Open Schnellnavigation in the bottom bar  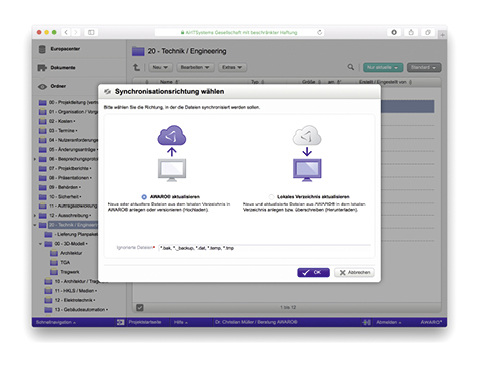56,322
